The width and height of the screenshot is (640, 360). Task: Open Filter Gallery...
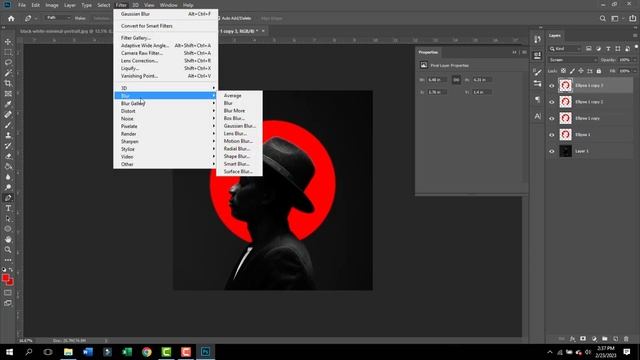[x=165, y=38]
